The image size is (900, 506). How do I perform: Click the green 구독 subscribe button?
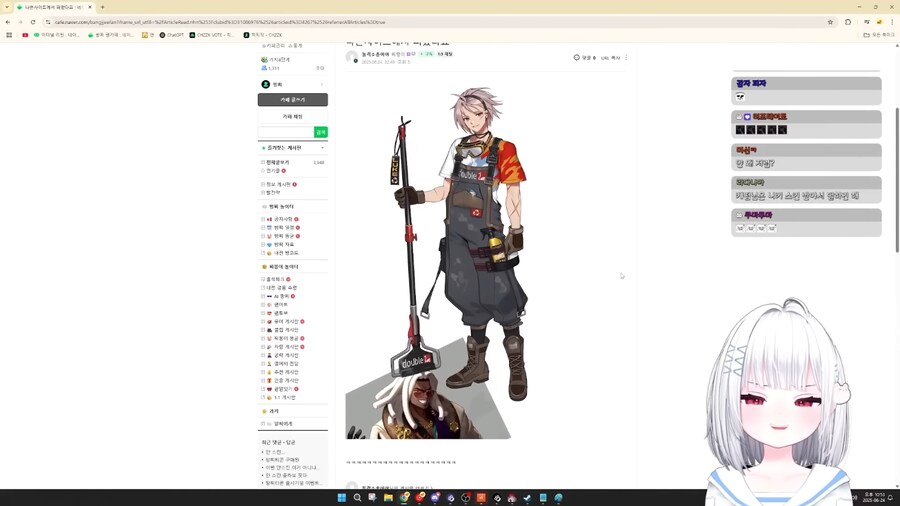[426, 54]
